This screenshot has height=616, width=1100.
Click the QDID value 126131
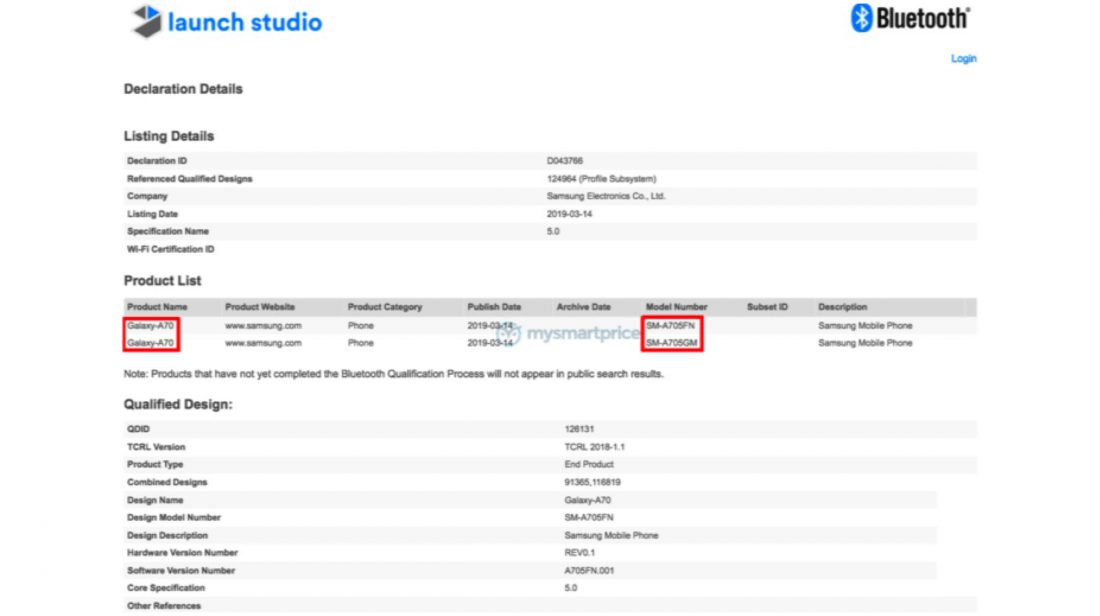pos(578,429)
